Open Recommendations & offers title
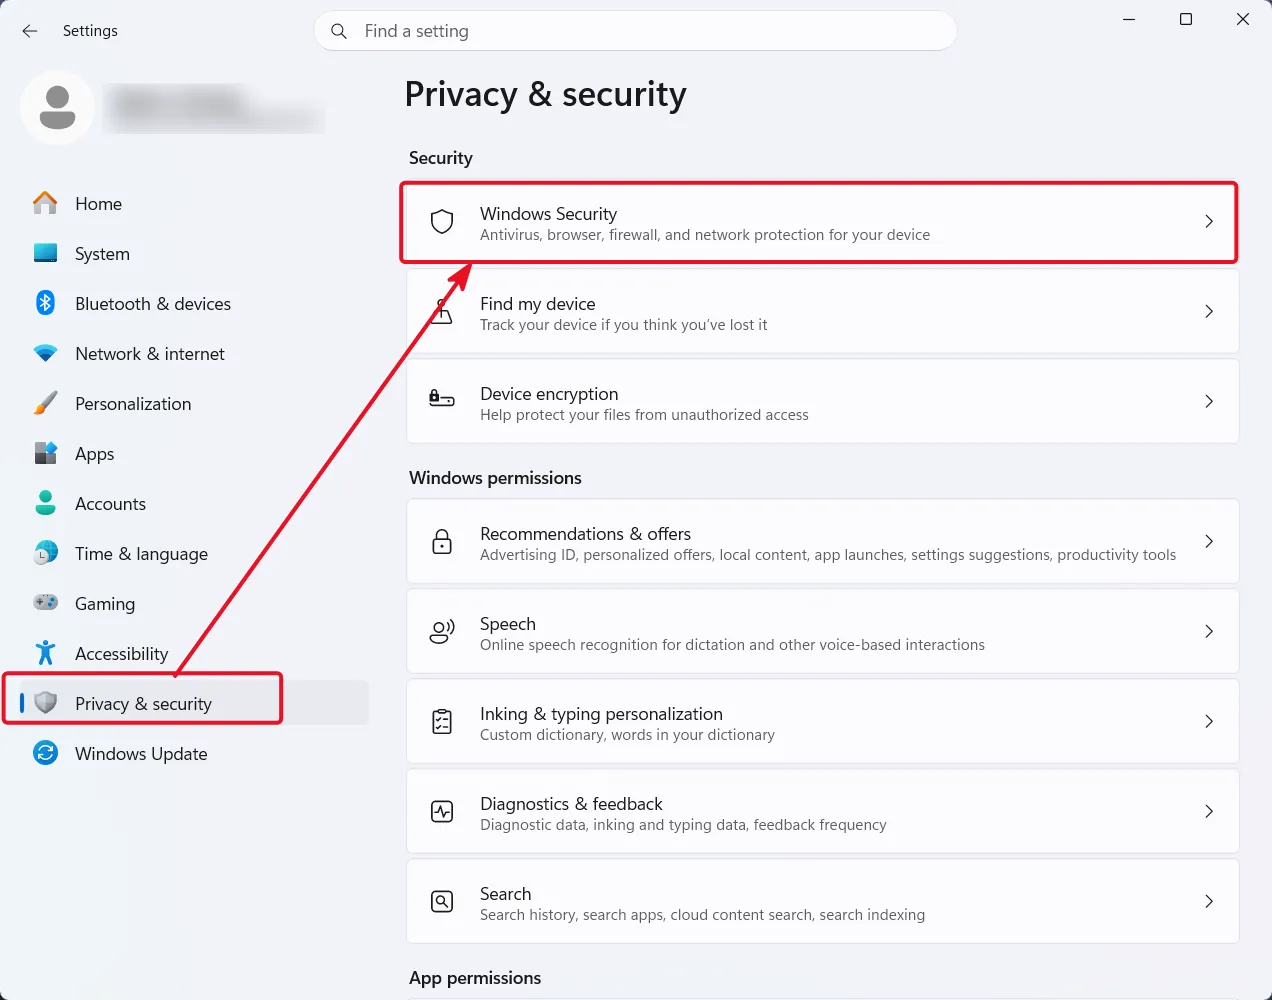The height and width of the screenshot is (1000, 1272). 585,534
